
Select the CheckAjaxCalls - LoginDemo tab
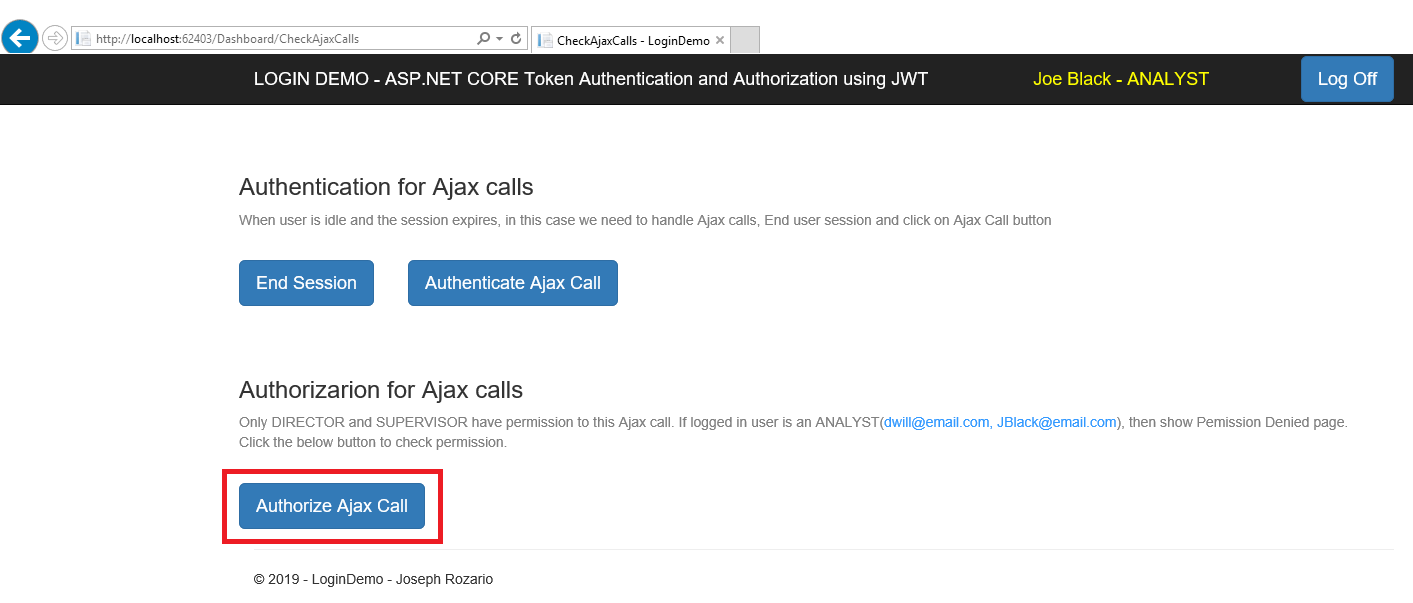632,41
